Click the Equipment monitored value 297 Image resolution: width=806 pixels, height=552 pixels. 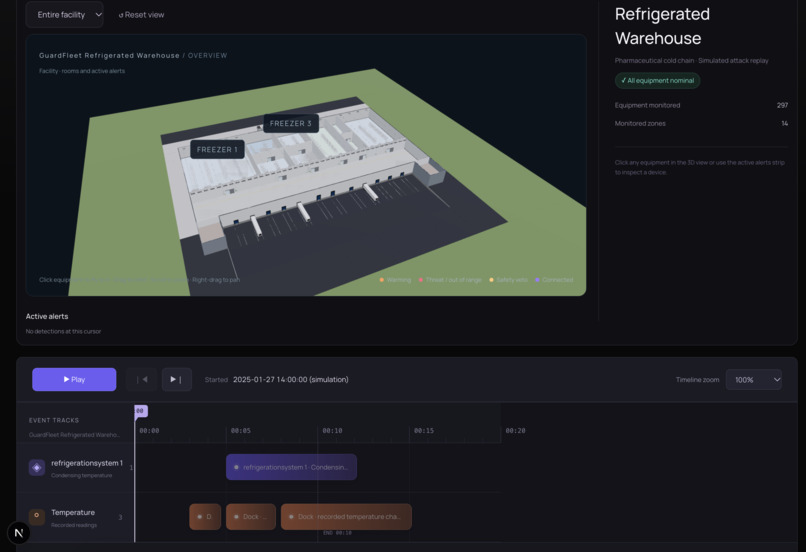(782, 105)
